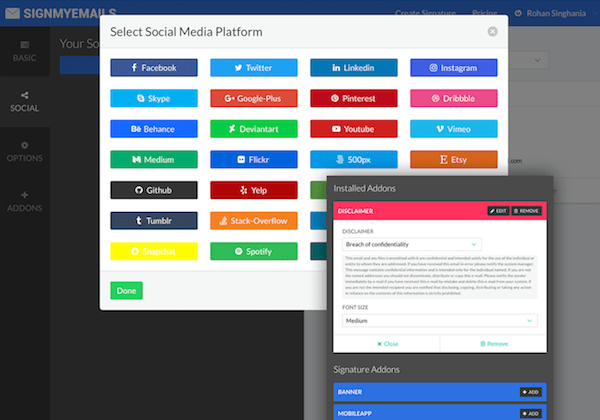Expand the dropdown chevron behind the dialog

click(537, 60)
